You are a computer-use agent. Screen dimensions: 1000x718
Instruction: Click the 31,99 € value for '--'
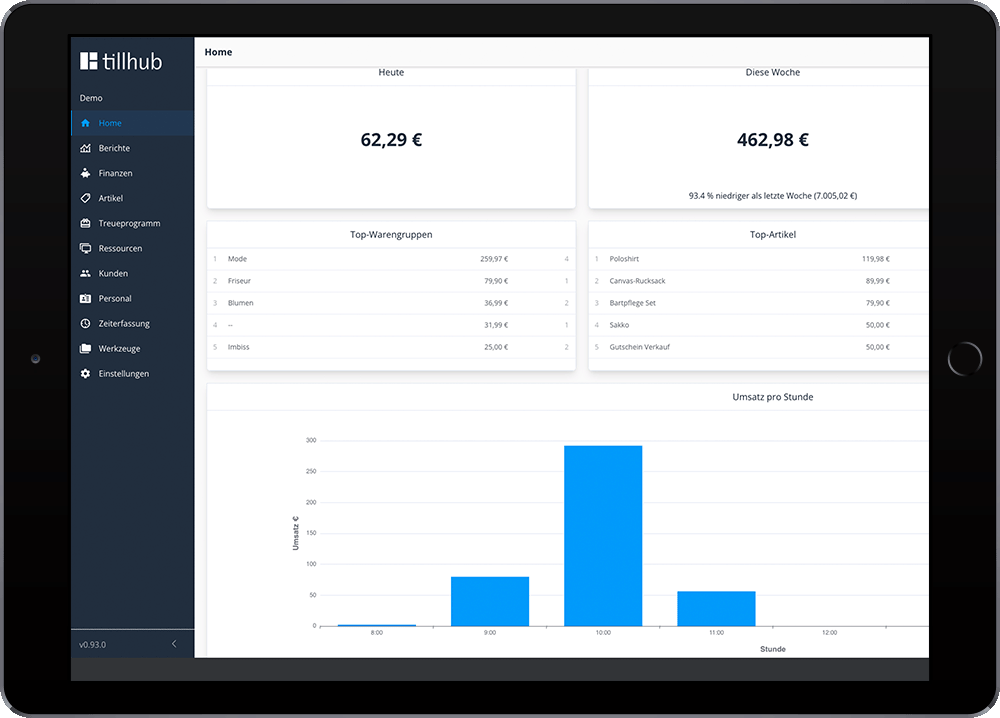(x=496, y=325)
